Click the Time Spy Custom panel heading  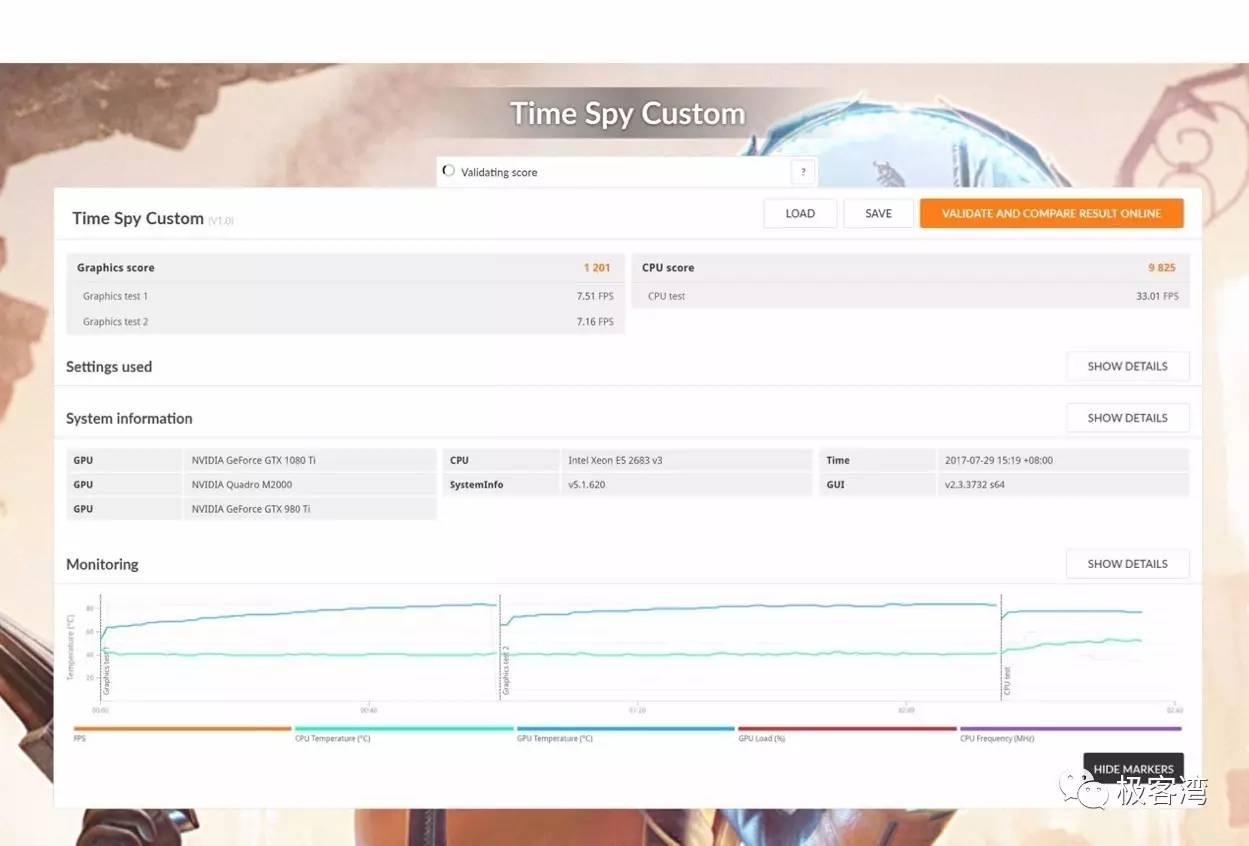(138, 218)
